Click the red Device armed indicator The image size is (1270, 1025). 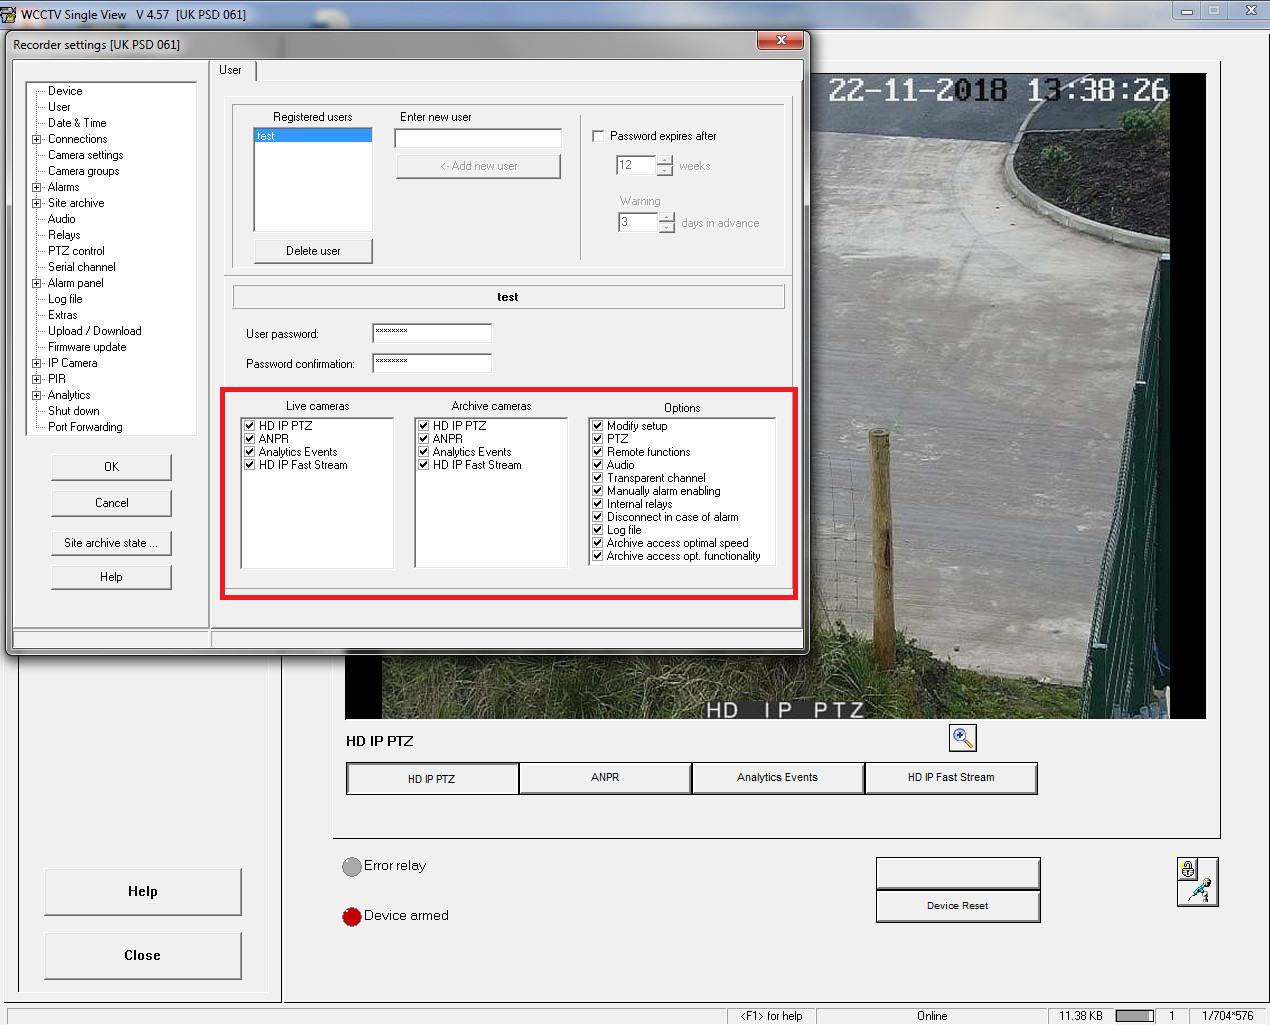(352, 916)
